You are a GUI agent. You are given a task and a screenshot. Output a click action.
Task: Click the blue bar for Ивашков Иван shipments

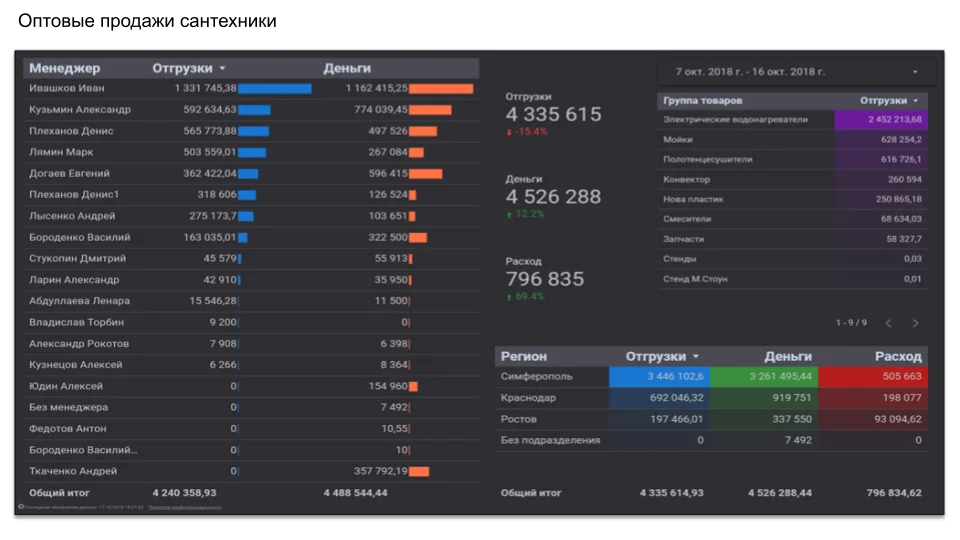(x=275, y=89)
